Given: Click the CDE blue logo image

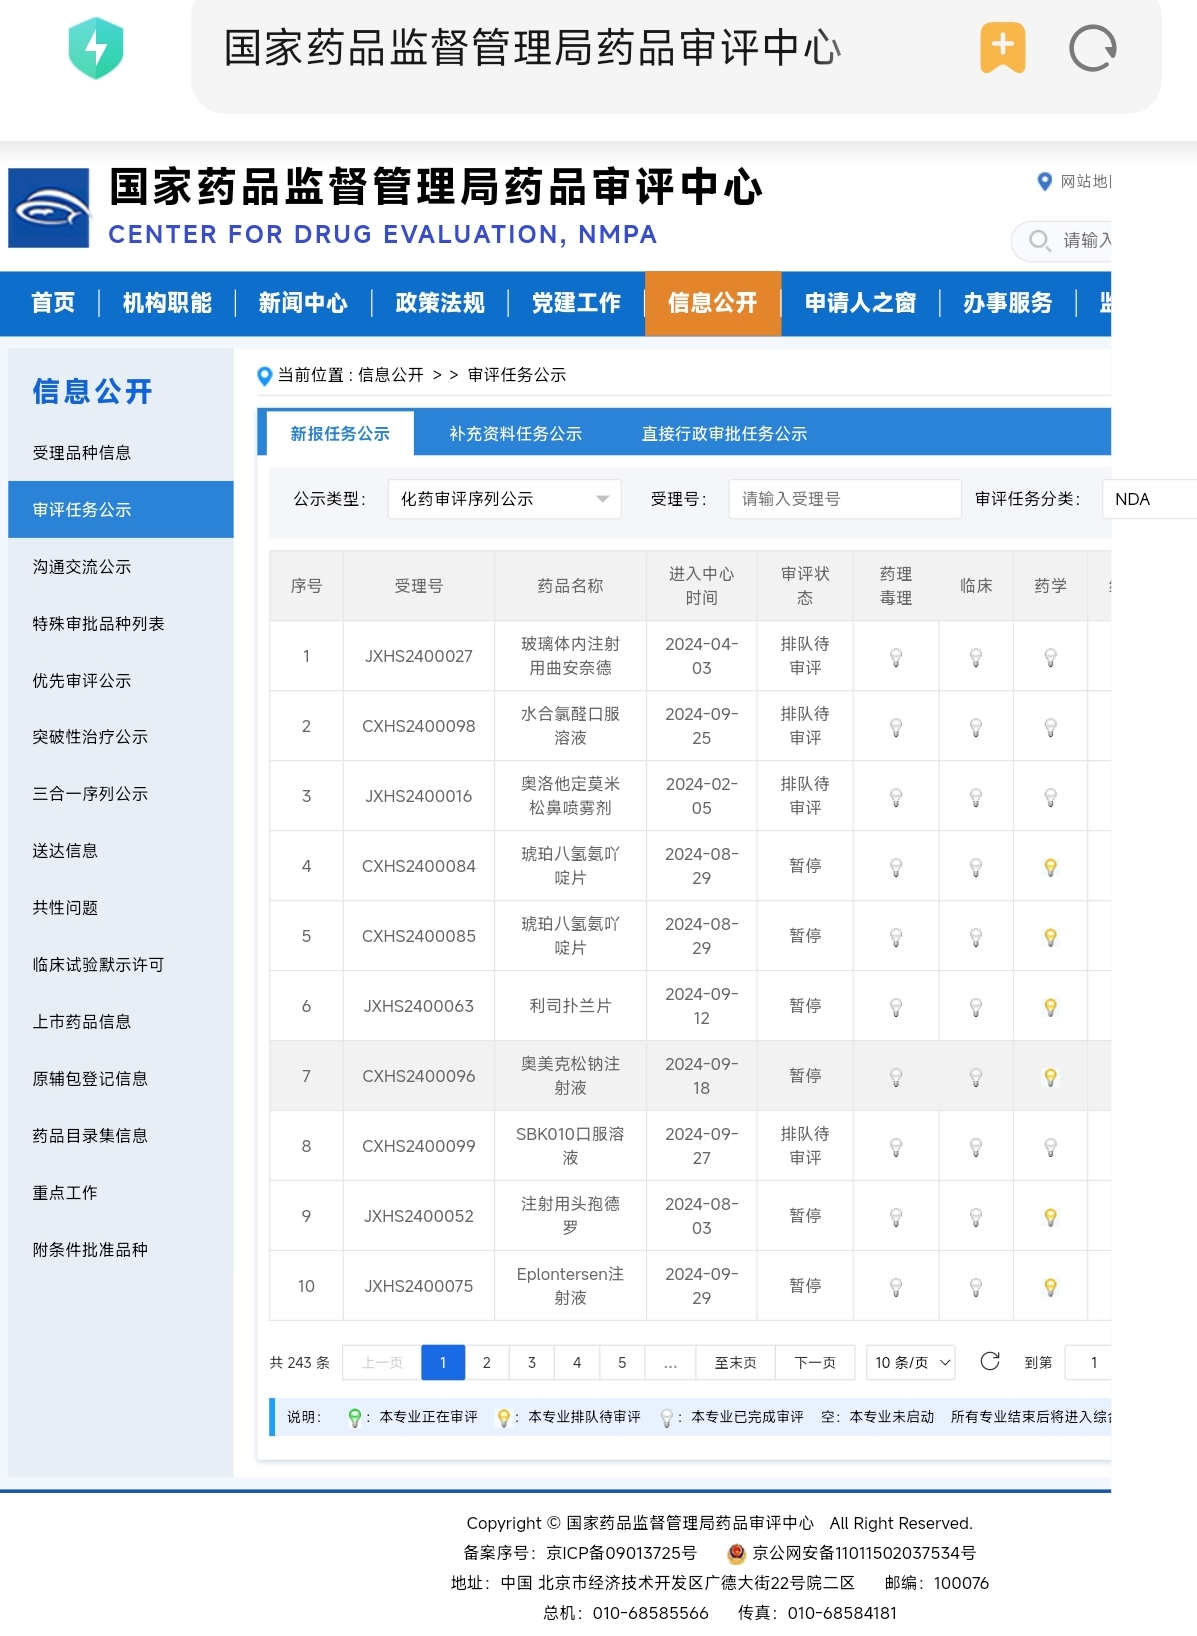Looking at the screenshot, I should click(x=49, y=207).
